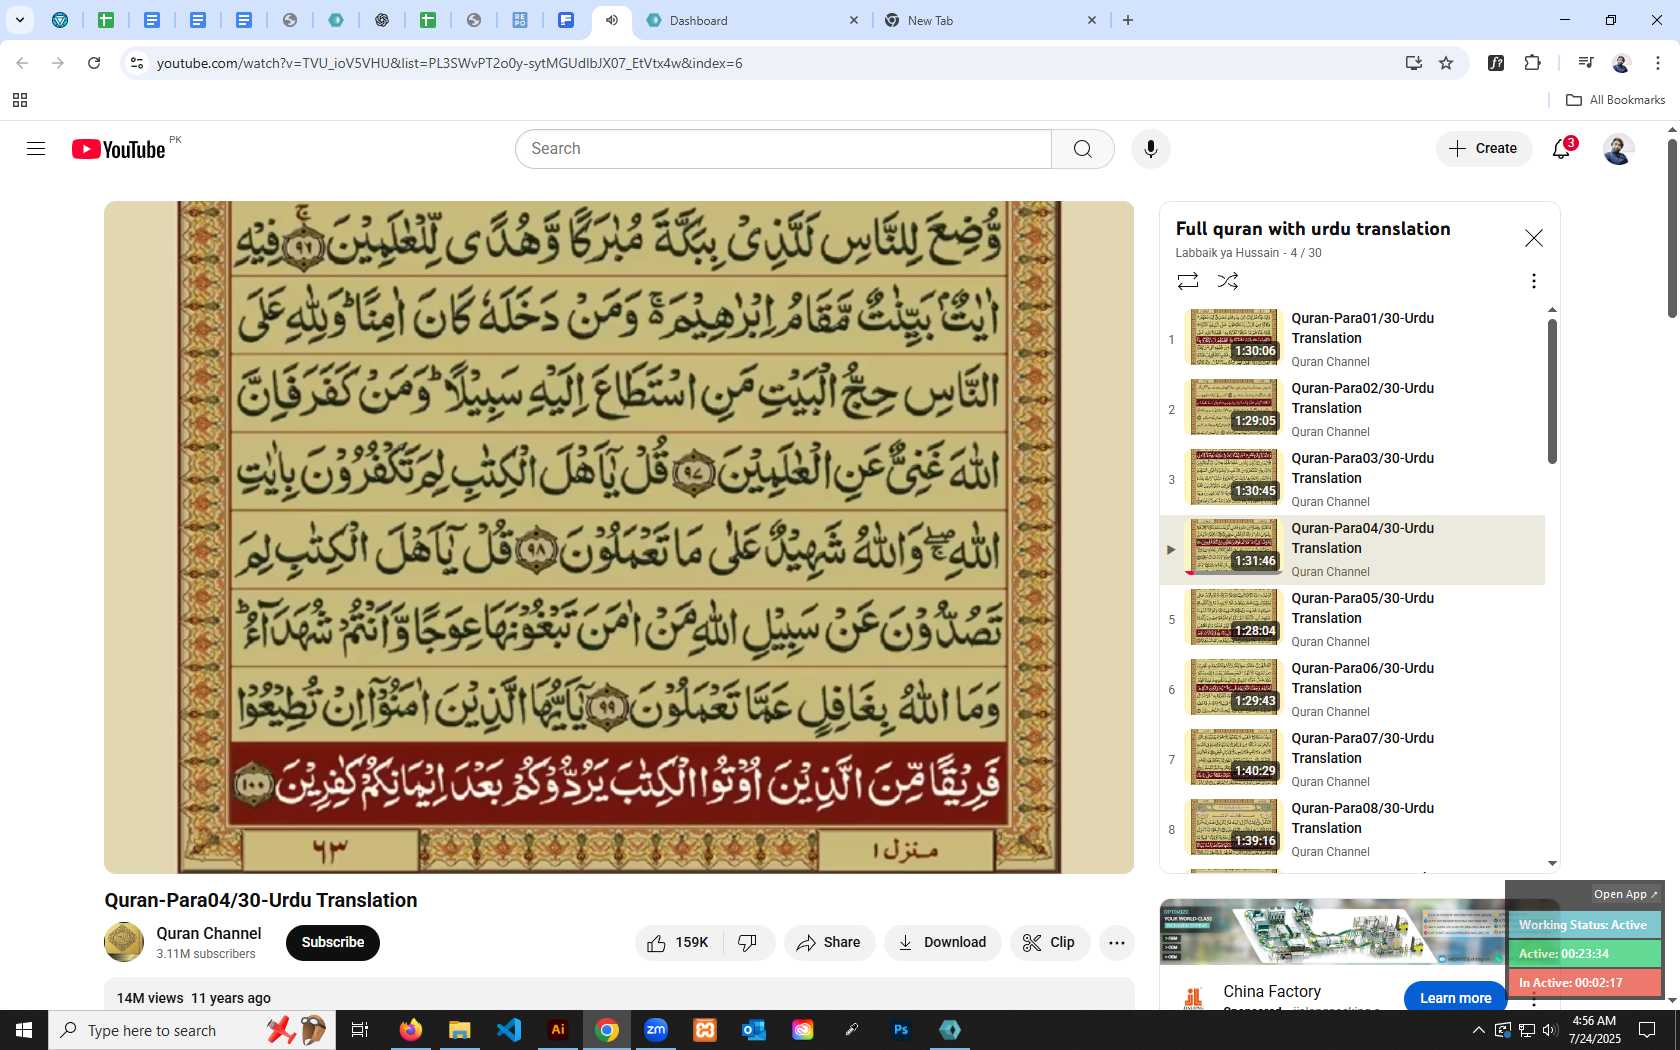Click Open App in tracker widget
The image size is (1680, 1050).
(x=1625, y=894)
